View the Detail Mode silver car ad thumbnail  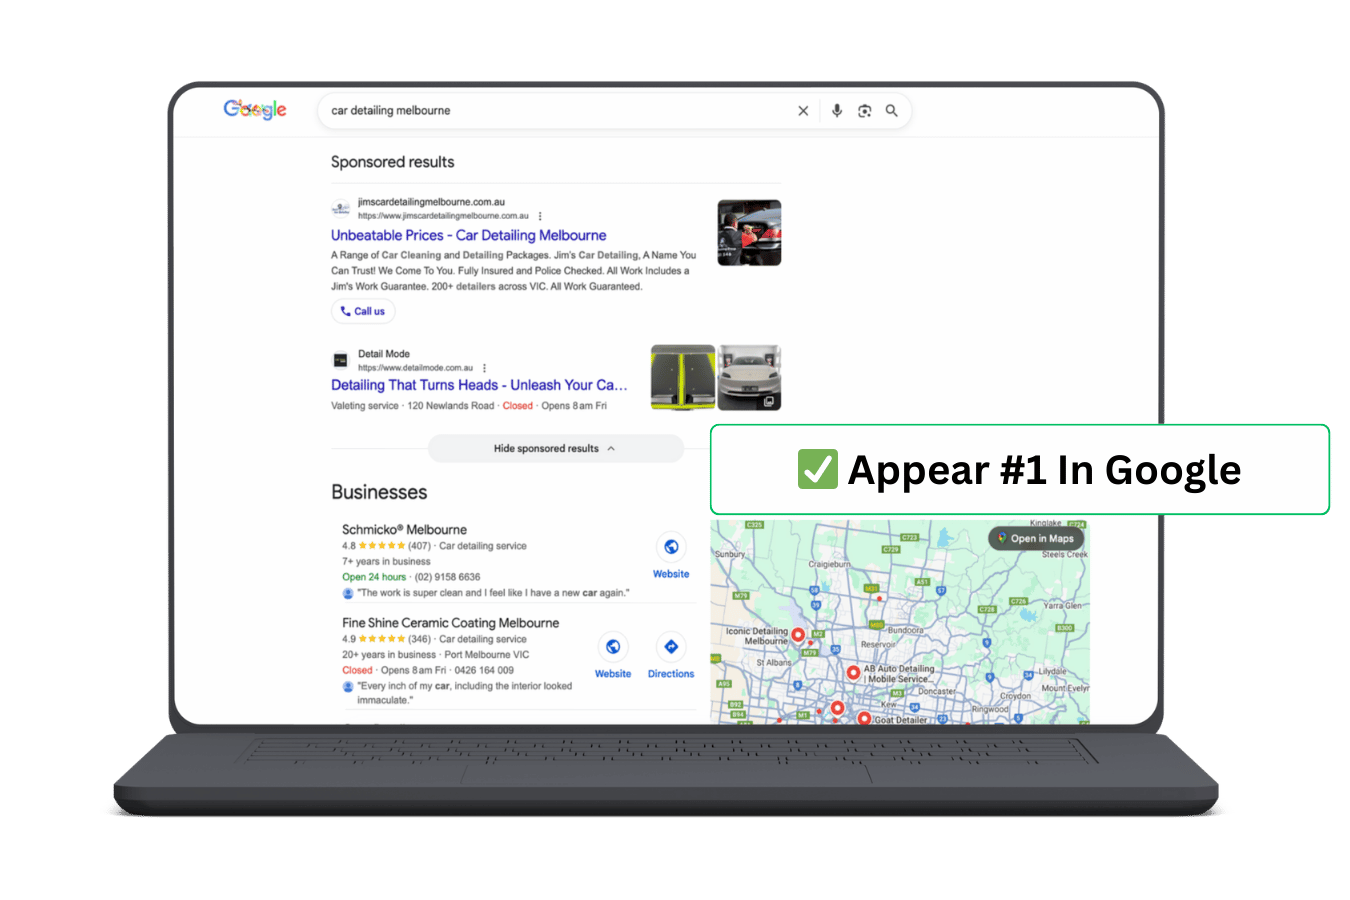(x=750, y=378)
